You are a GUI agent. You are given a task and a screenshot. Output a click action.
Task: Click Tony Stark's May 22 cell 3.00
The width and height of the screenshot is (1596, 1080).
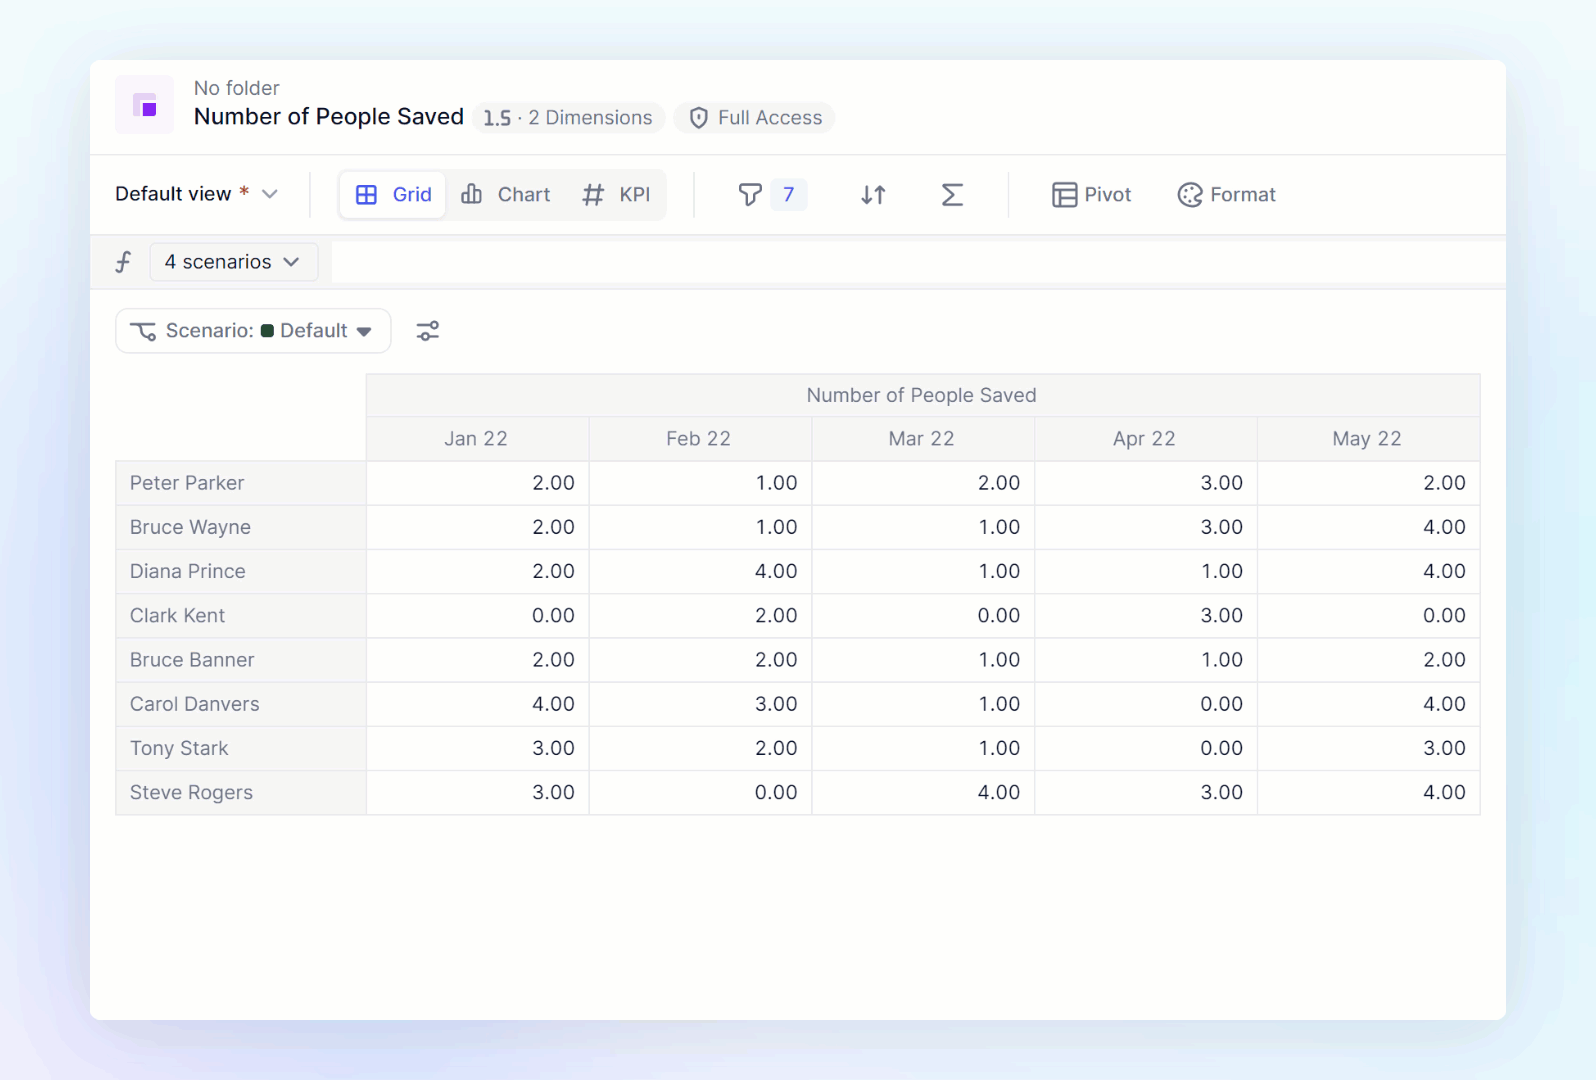(x=1369, y=748)
